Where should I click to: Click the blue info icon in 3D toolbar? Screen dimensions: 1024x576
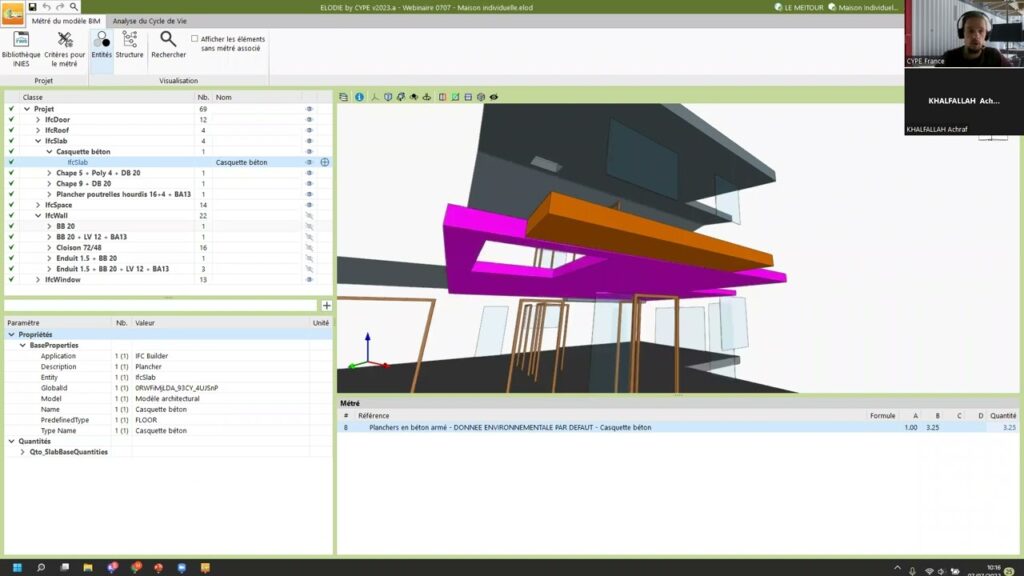tap(359, 97)
